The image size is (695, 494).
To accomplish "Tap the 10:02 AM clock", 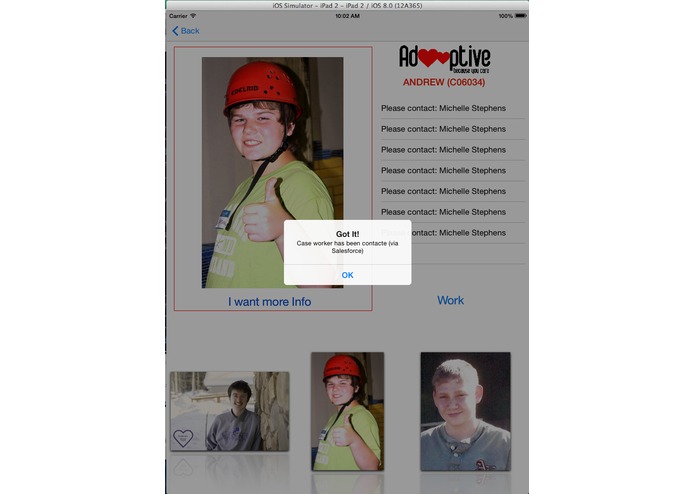I will tap(348, 16).
